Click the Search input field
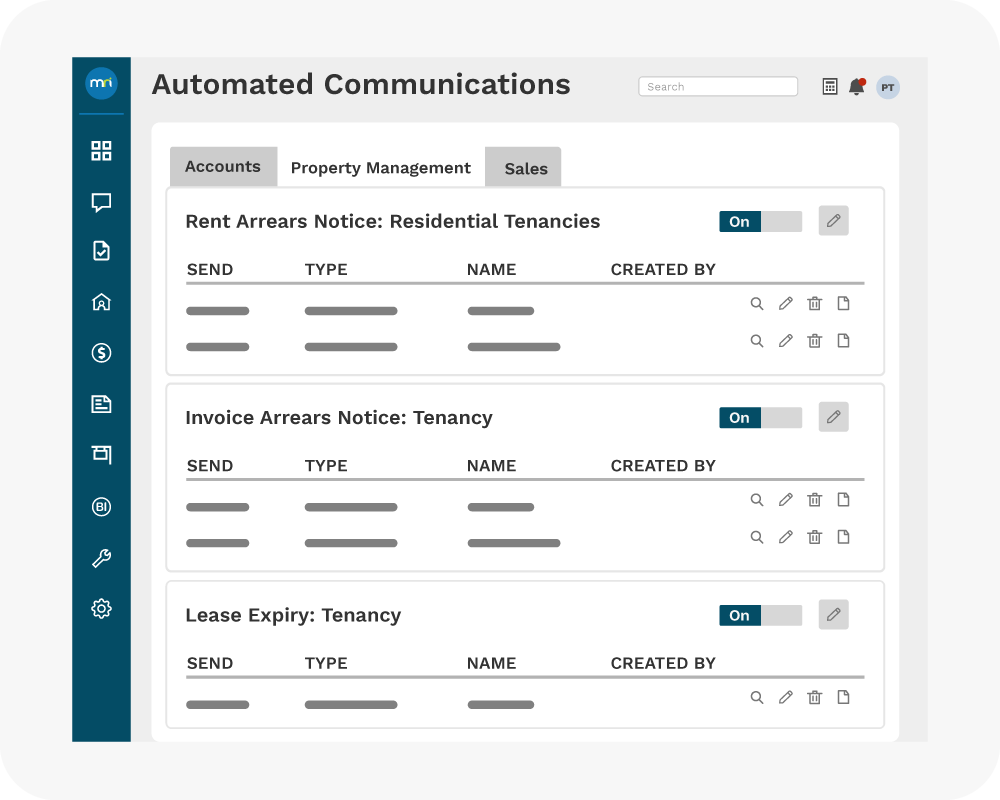This screenshot has width=1000, height=800. (718, 87)
